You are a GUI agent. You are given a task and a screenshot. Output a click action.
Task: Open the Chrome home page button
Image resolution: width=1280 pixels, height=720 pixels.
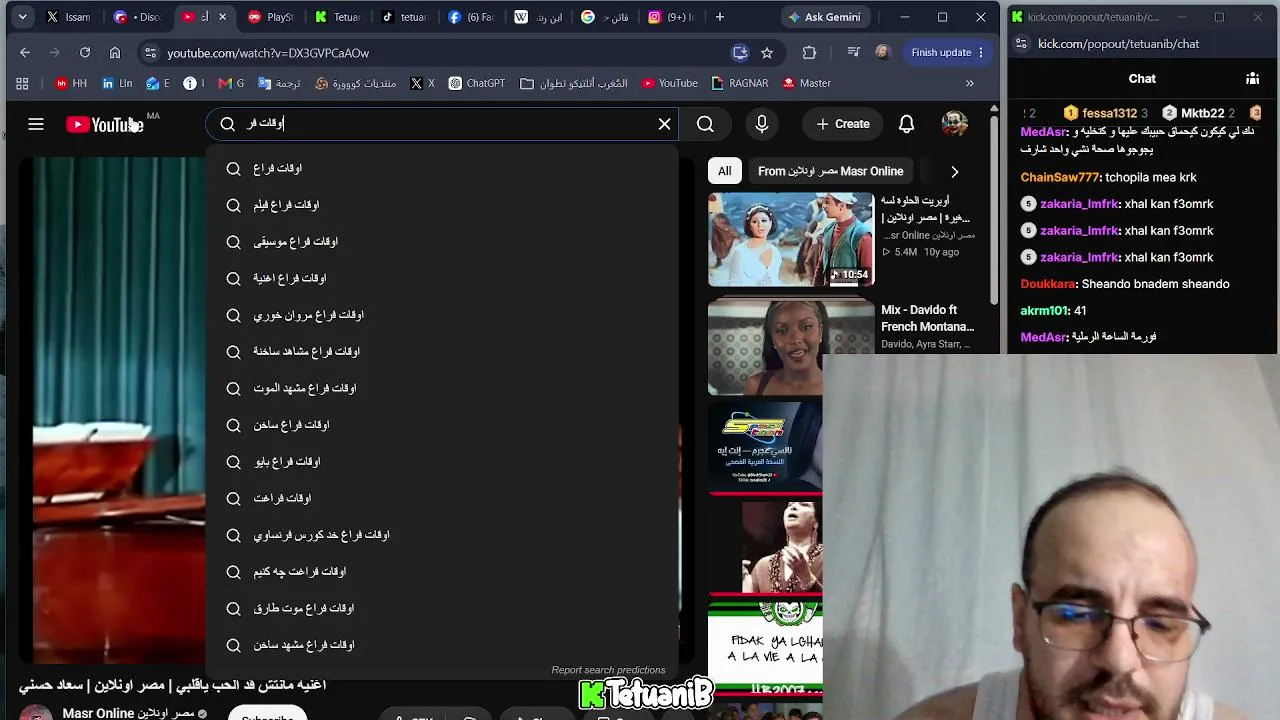[115, 53]
